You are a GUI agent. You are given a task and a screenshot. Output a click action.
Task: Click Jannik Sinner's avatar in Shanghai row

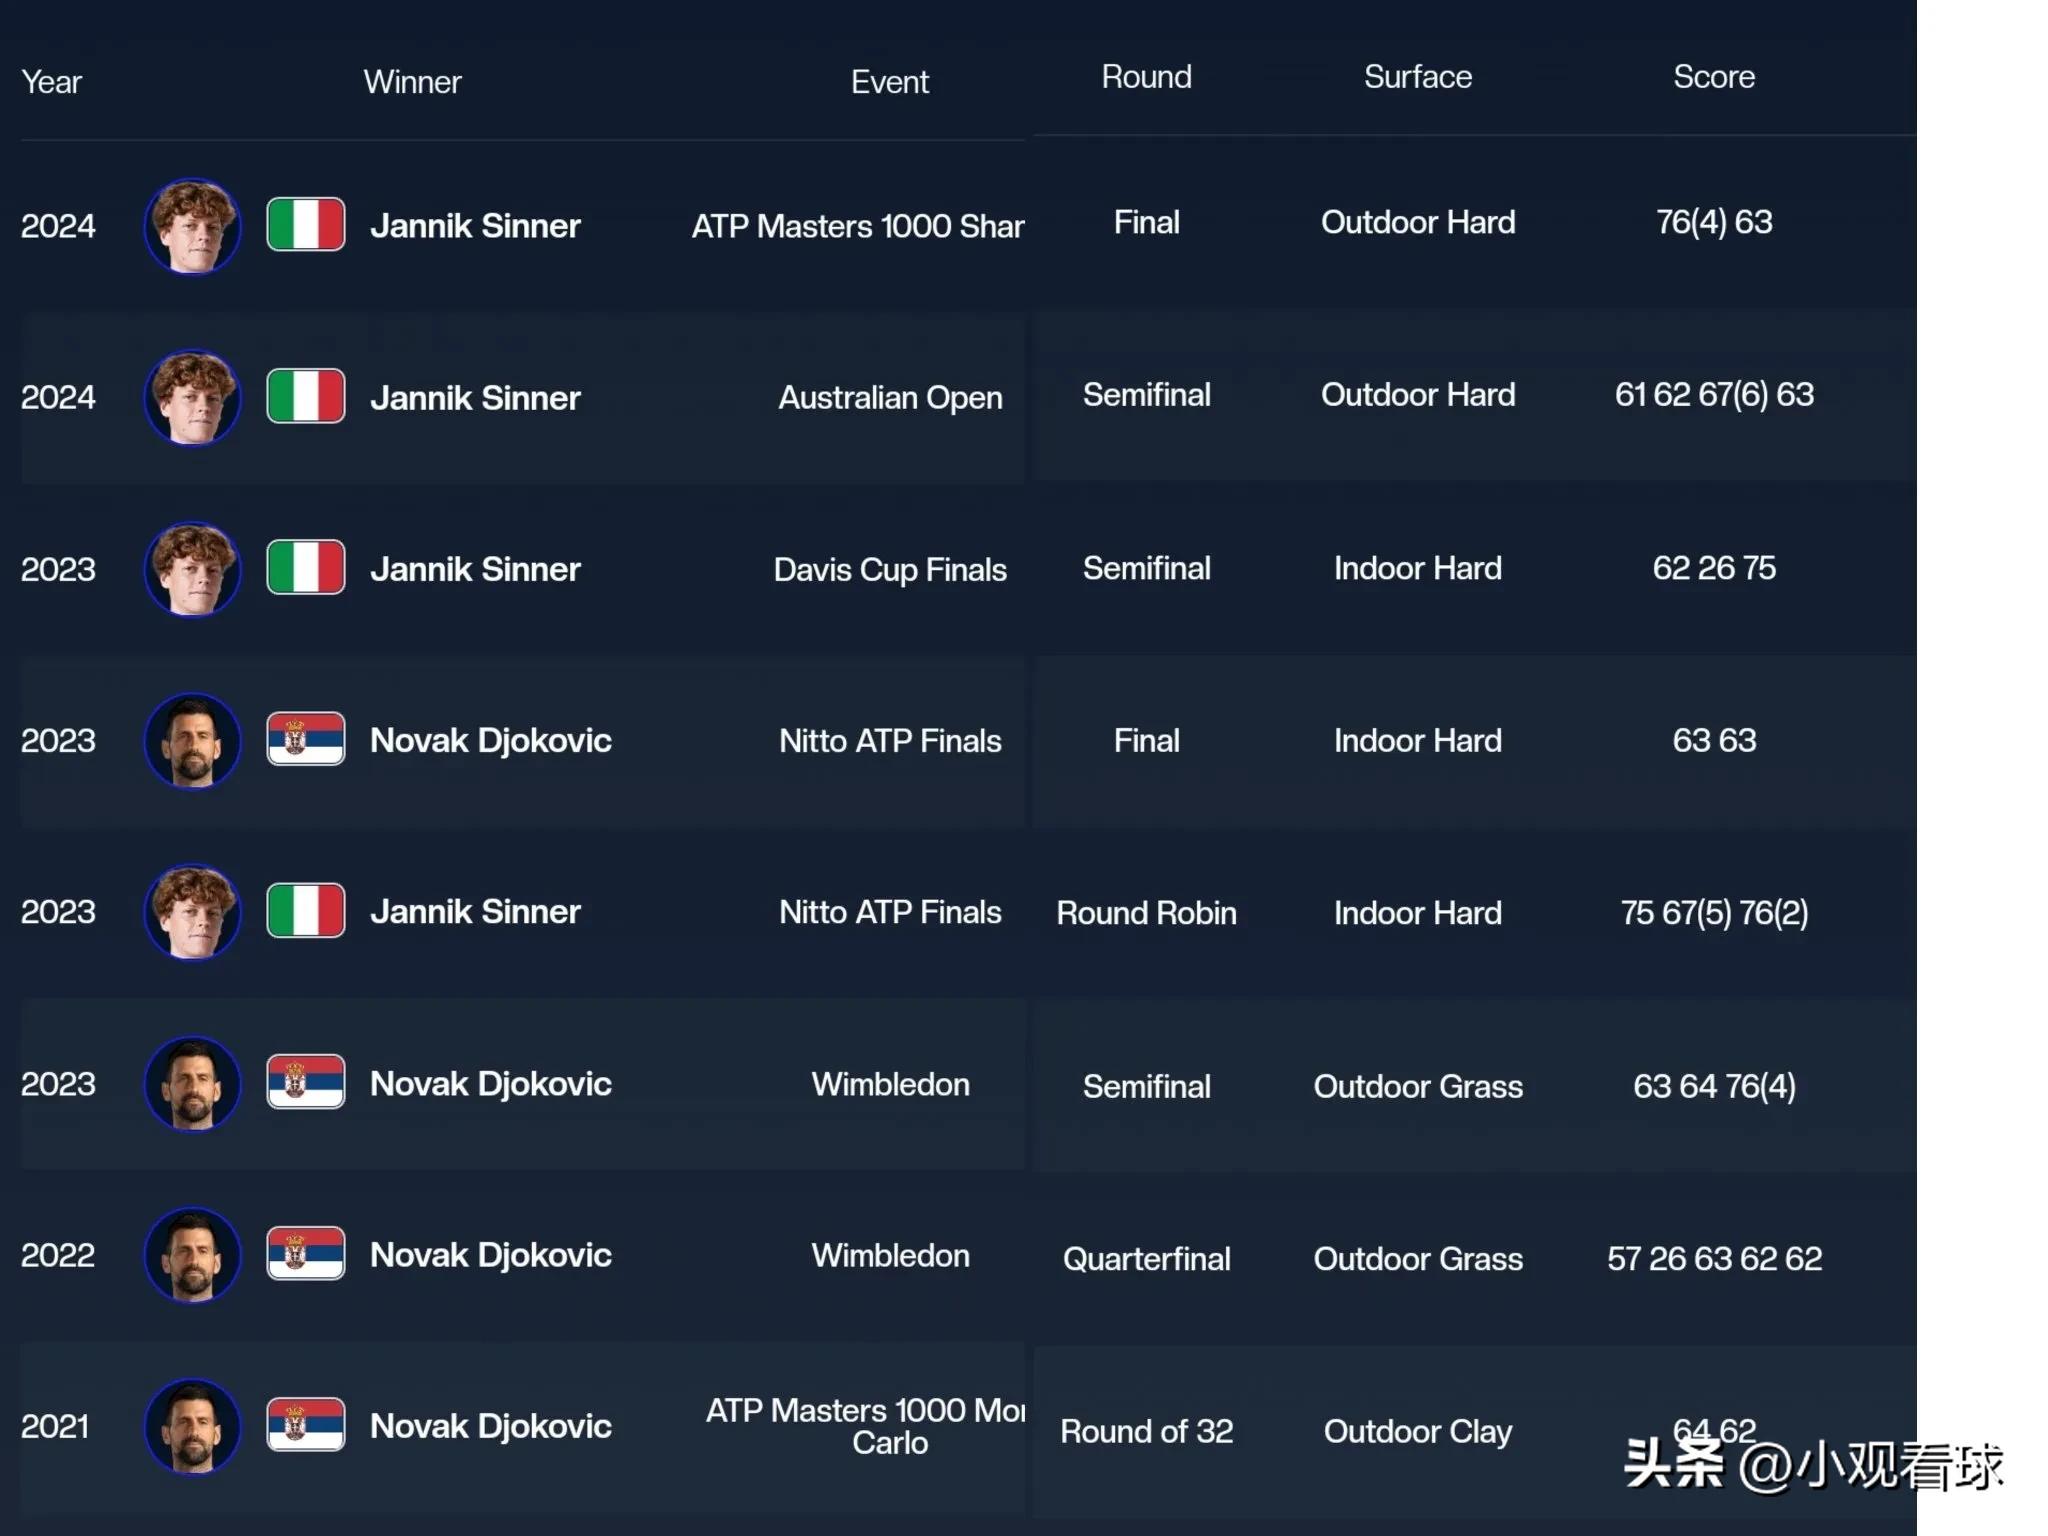tap(193, 226)
